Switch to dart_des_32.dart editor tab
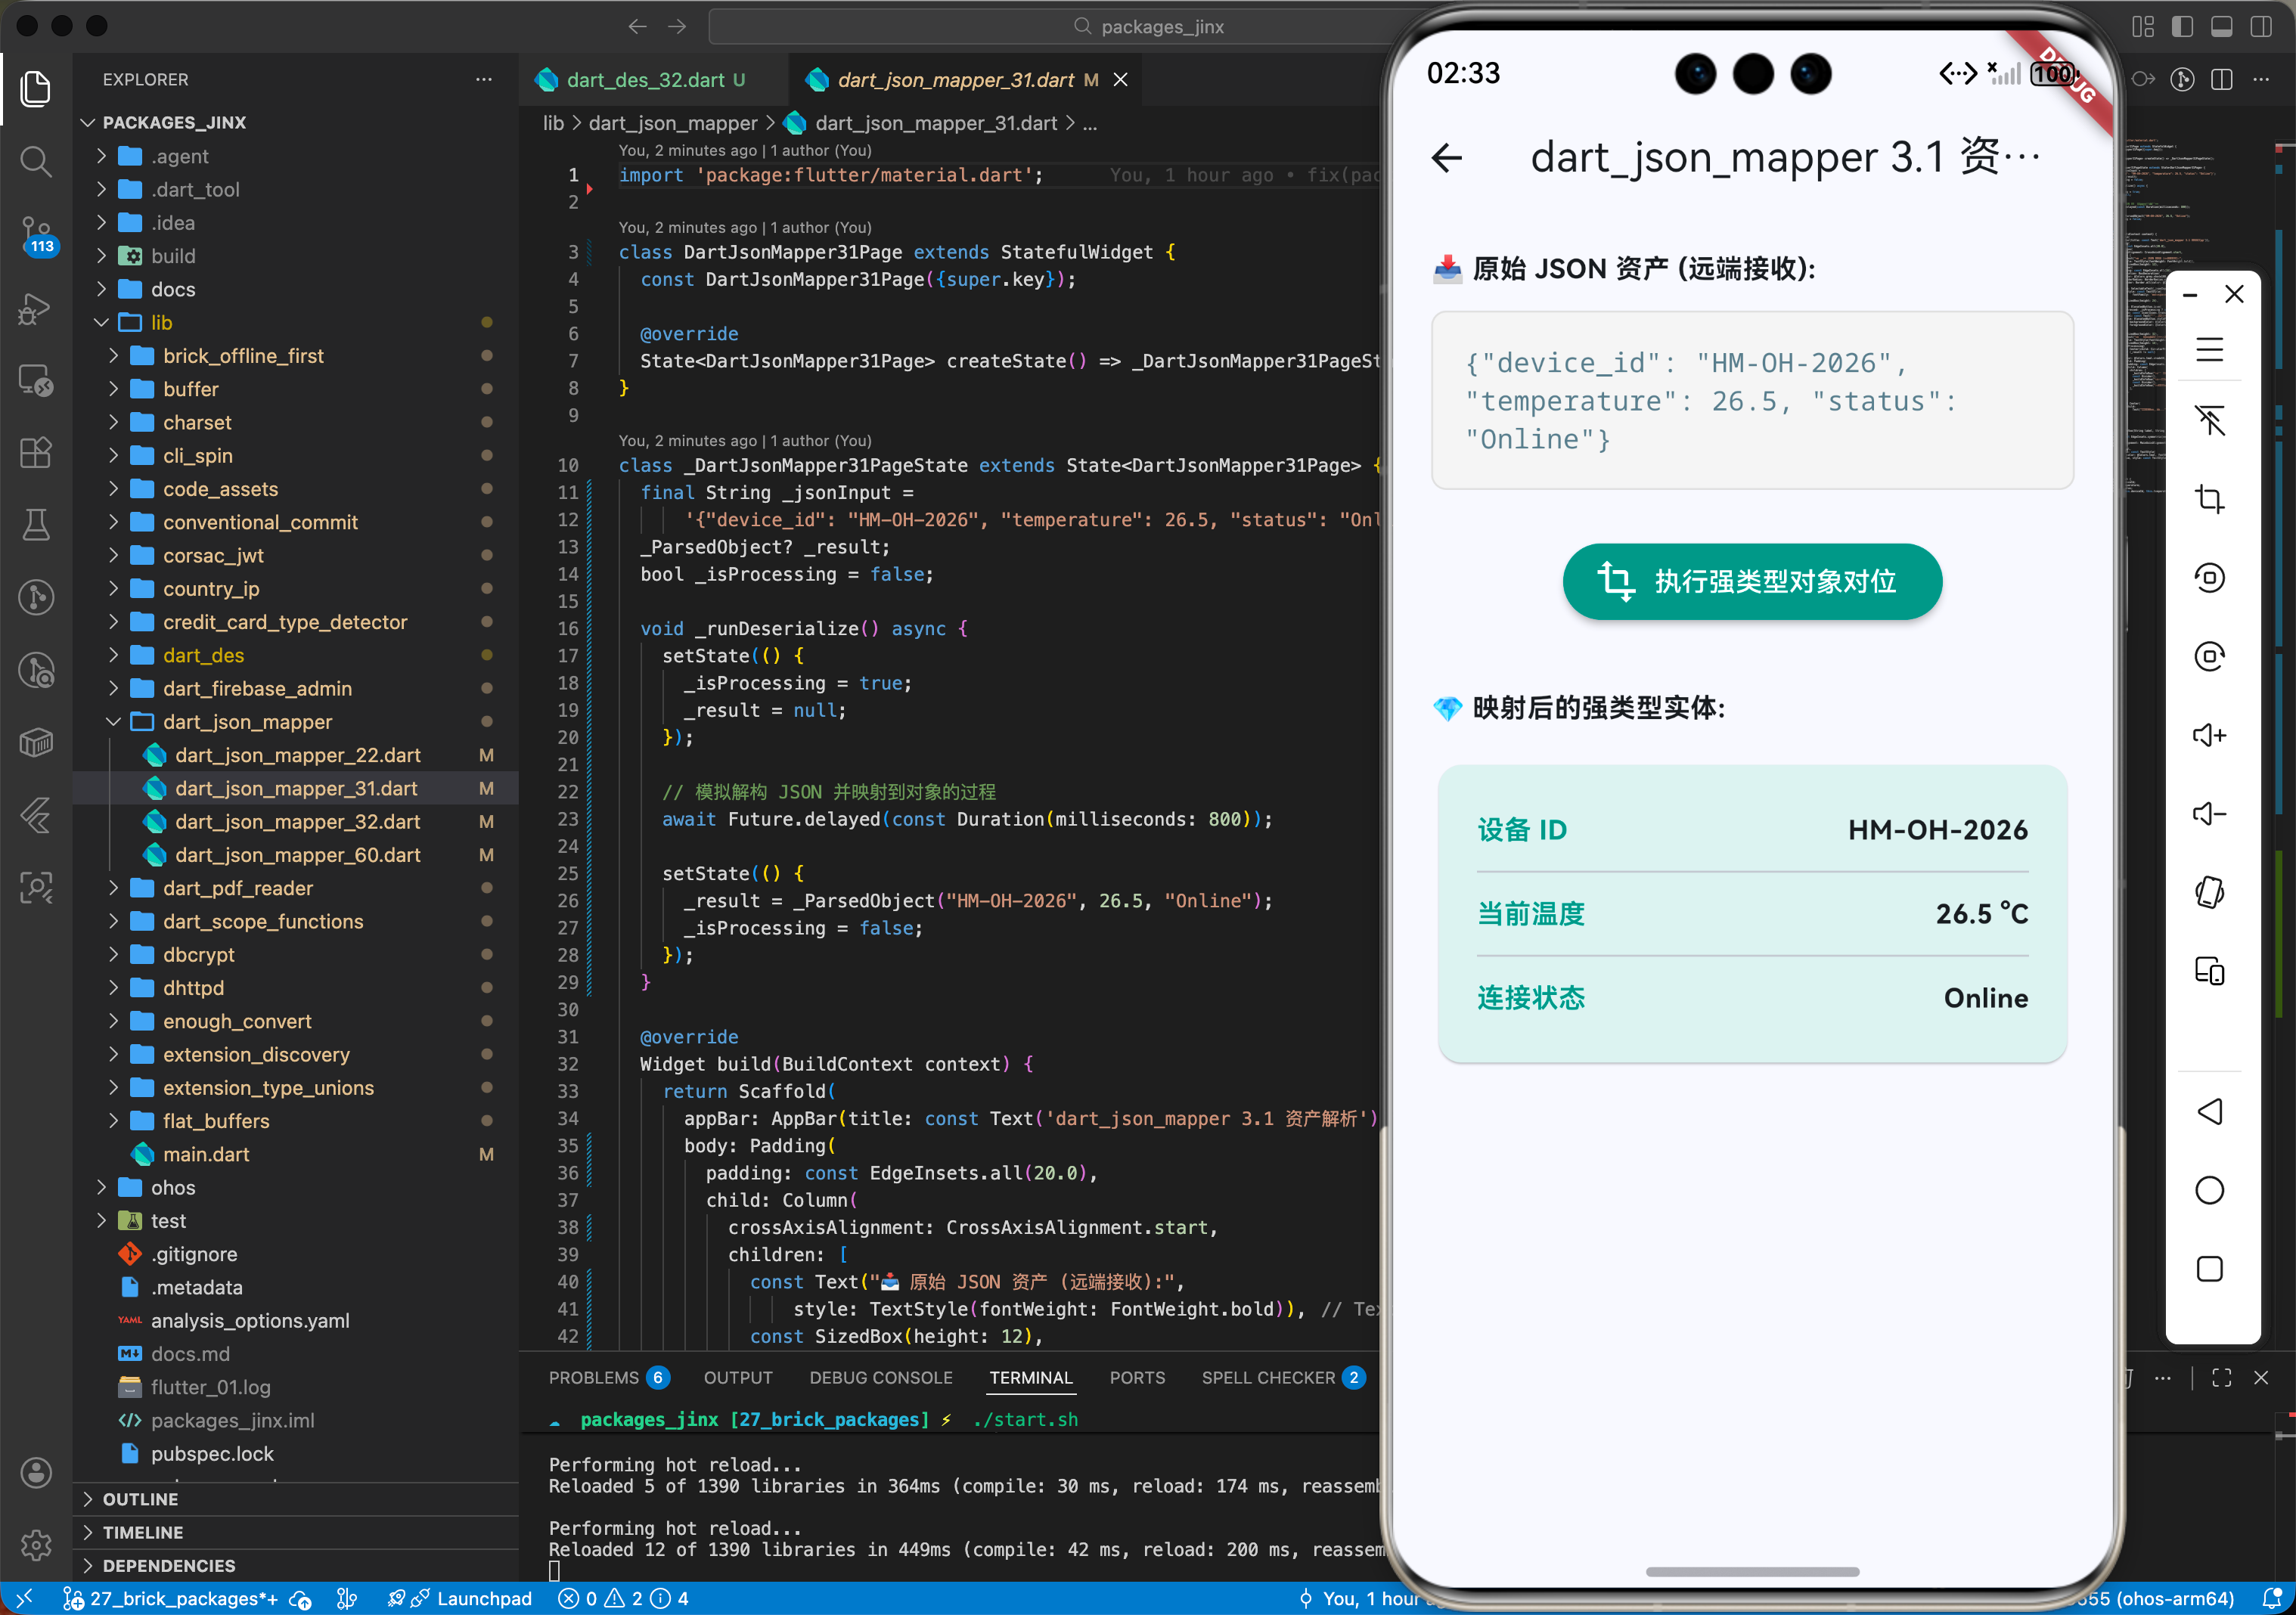 click(644, 80)
